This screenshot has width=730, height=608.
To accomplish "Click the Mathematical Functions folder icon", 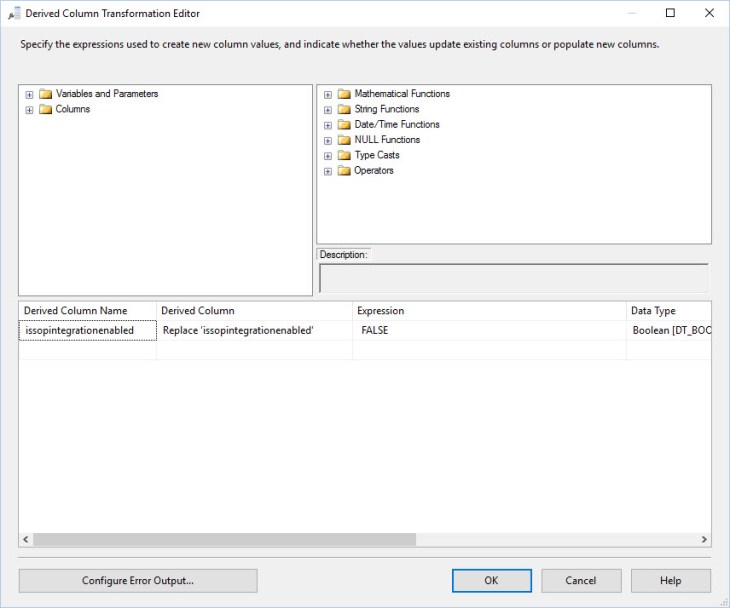I will coord(344,94).
